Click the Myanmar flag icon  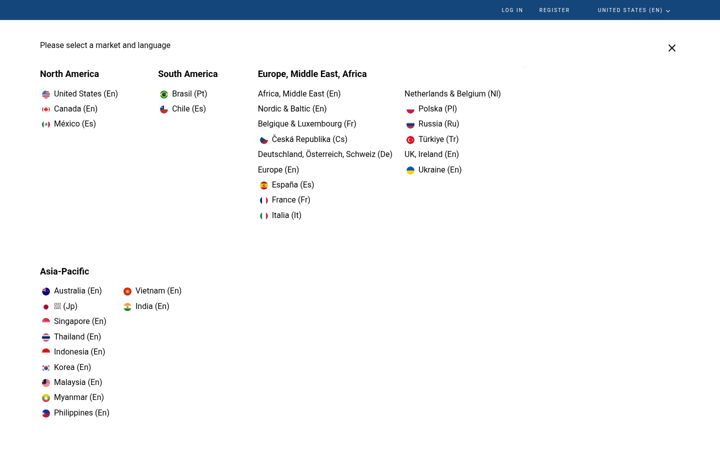46,398
